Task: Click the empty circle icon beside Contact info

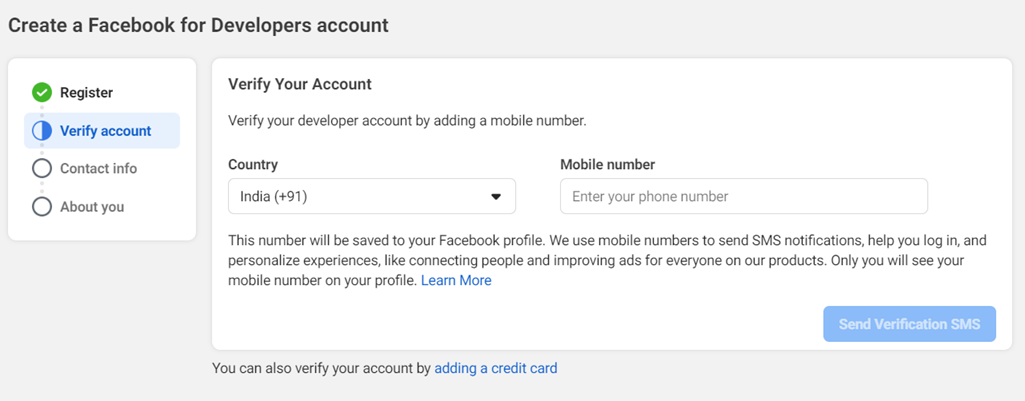Action: tap(41, 169)
